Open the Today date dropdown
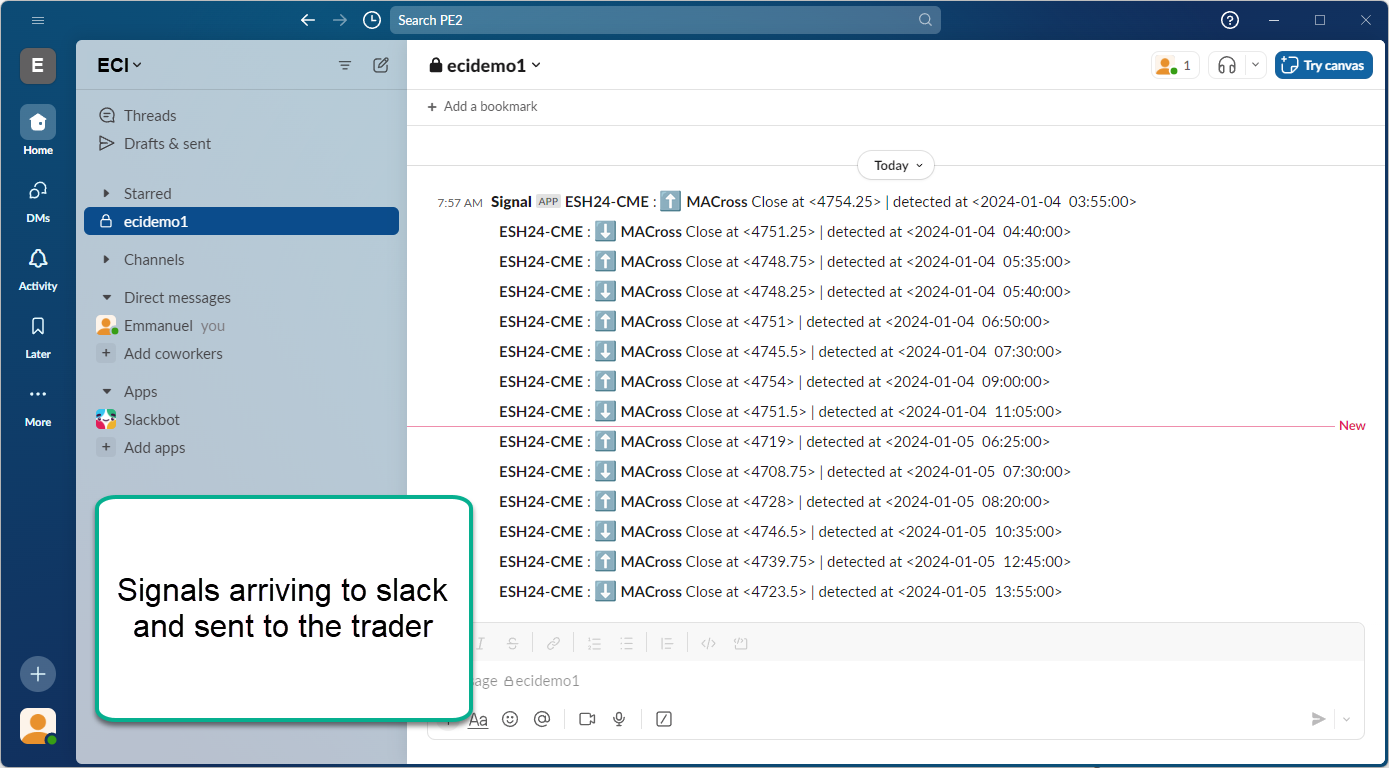This screenshot has width=1389, height=768. (x=895, y=166)
